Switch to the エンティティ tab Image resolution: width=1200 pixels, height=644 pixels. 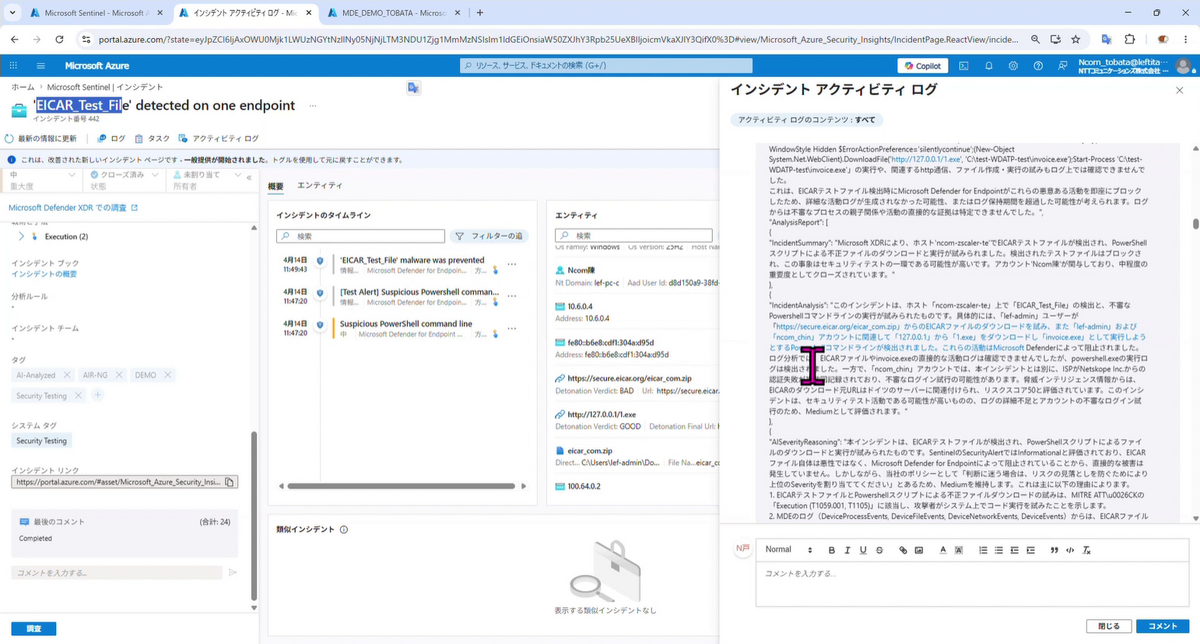click(320, 186)
